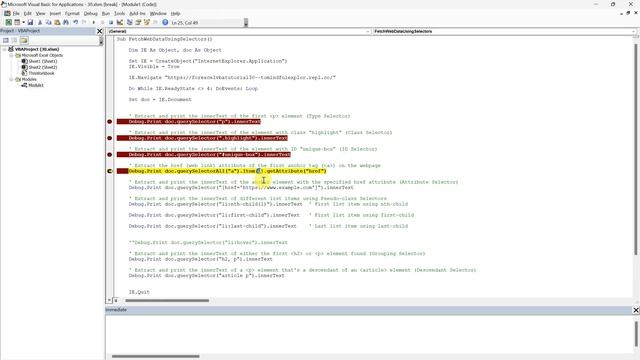Open the Window menu
The width and height of the screenshot is (640, 360).
click(158, 13)
